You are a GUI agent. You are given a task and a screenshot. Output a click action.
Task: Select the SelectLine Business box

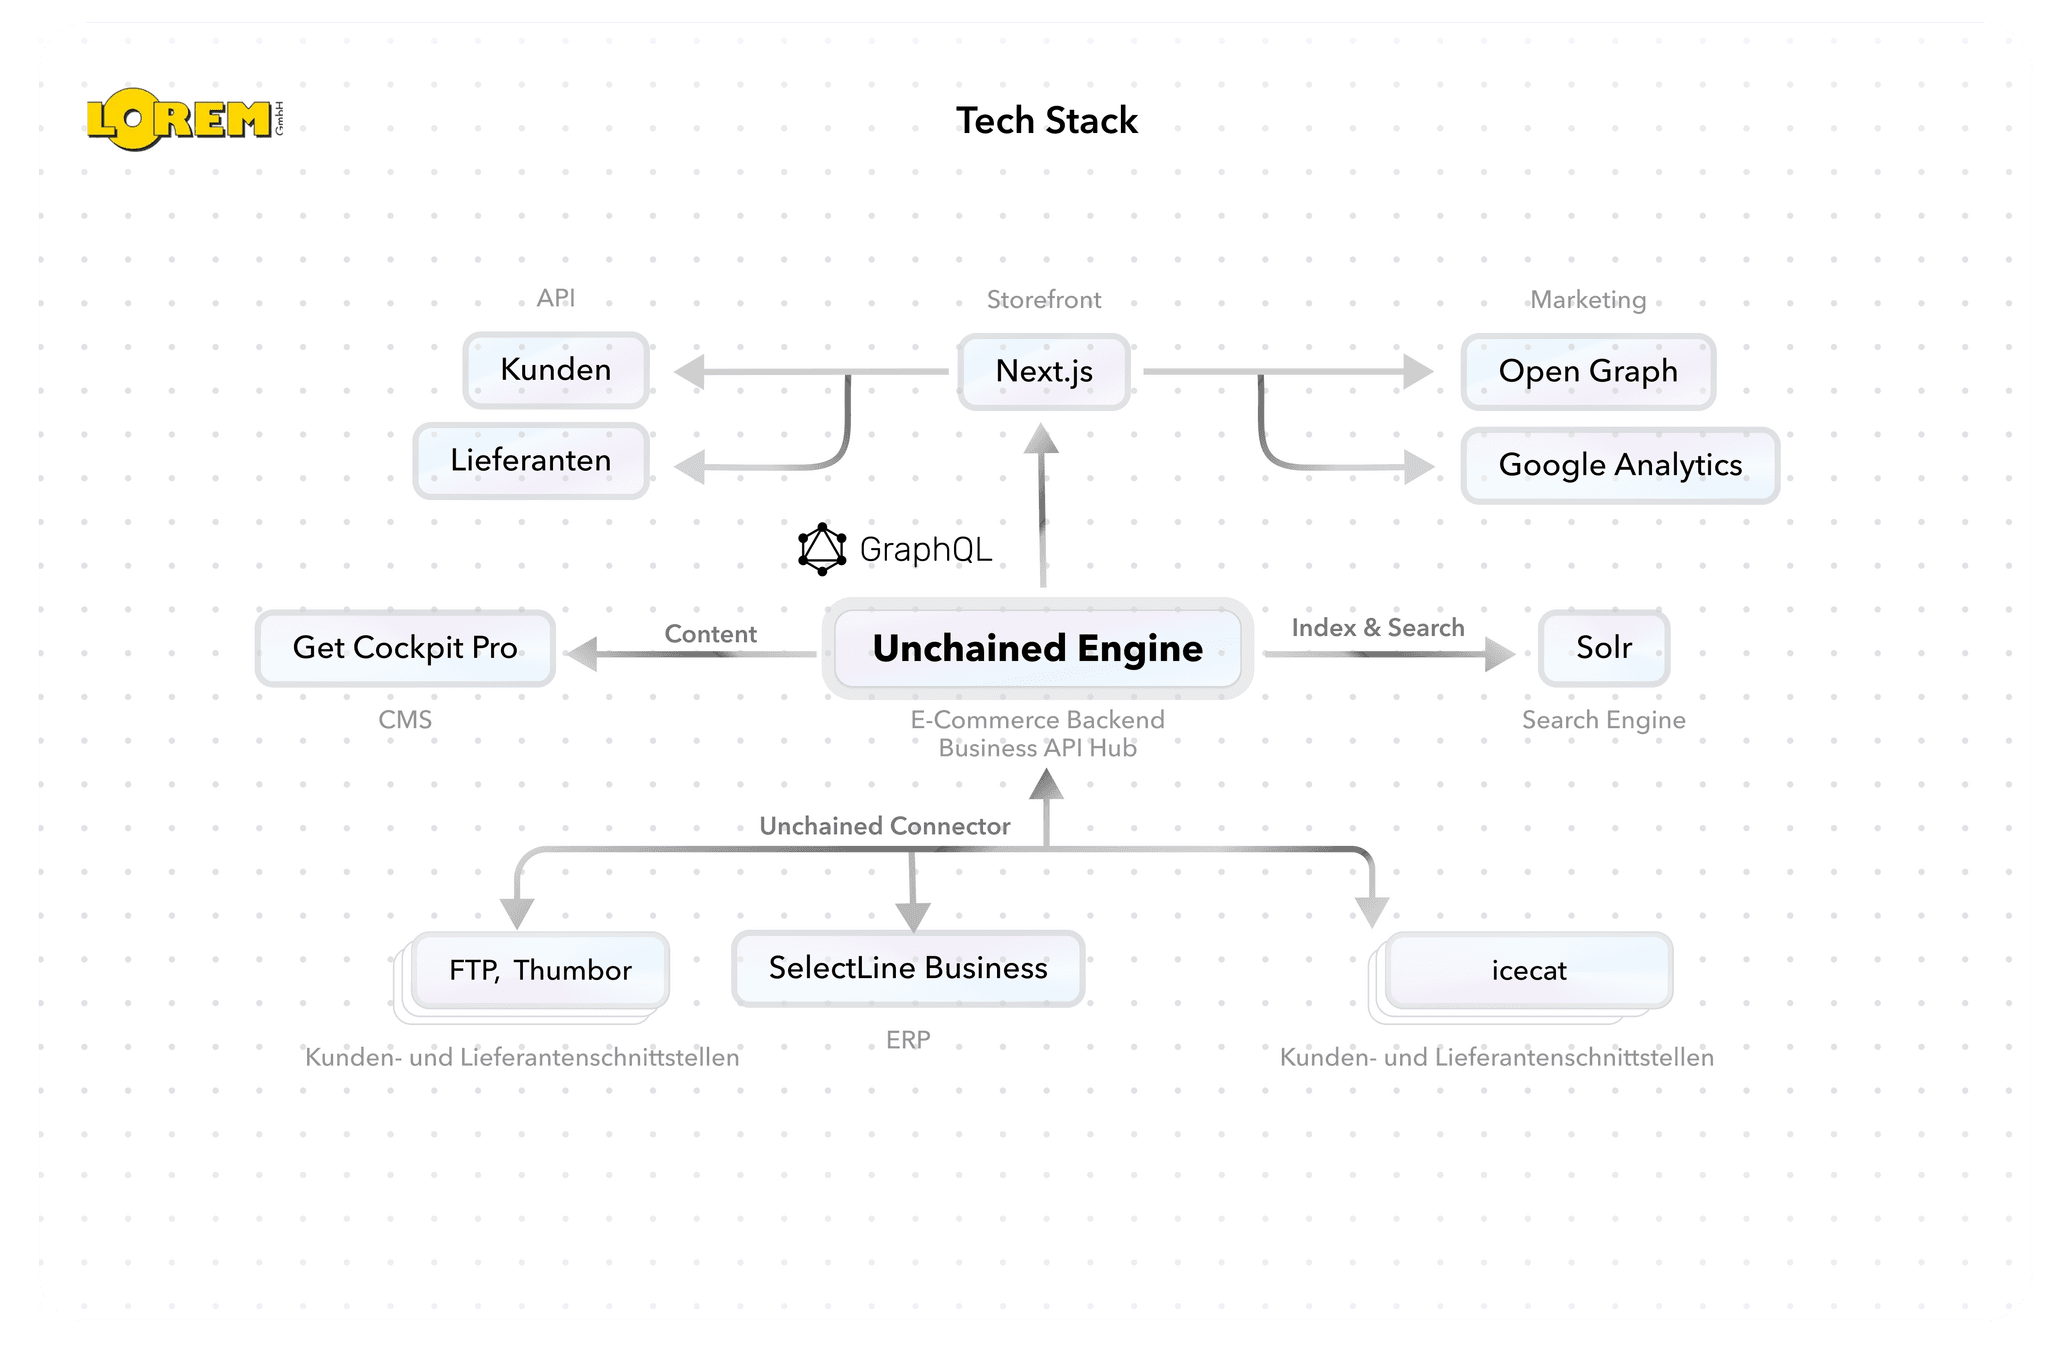[908, 968]
